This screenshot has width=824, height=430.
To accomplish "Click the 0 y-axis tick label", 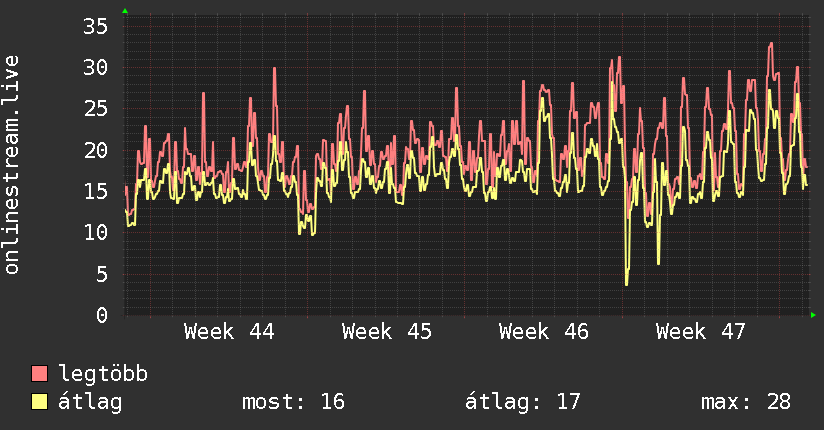I will coord(102,315).
